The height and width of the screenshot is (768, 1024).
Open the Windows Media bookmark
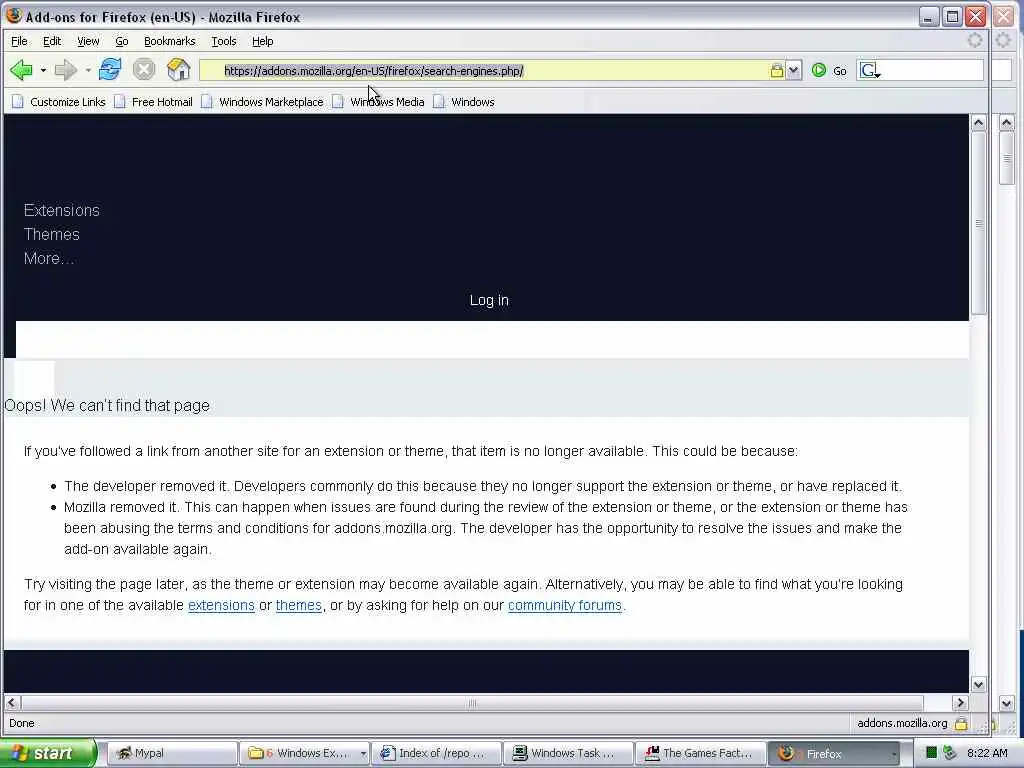(x=379, y=102)
